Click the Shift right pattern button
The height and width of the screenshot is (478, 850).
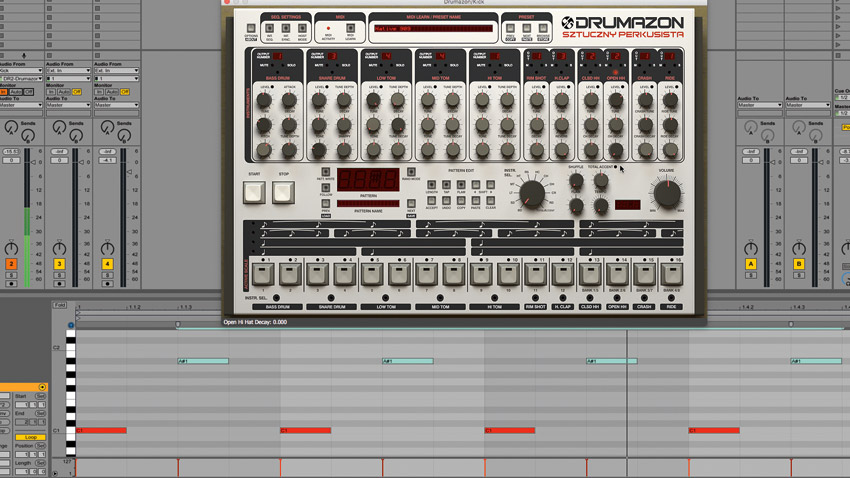click(490, 185)
